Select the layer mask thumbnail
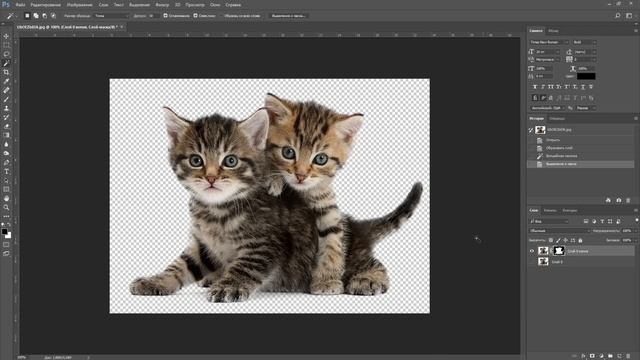The image size is (640, 360). [x=558, y=251]
